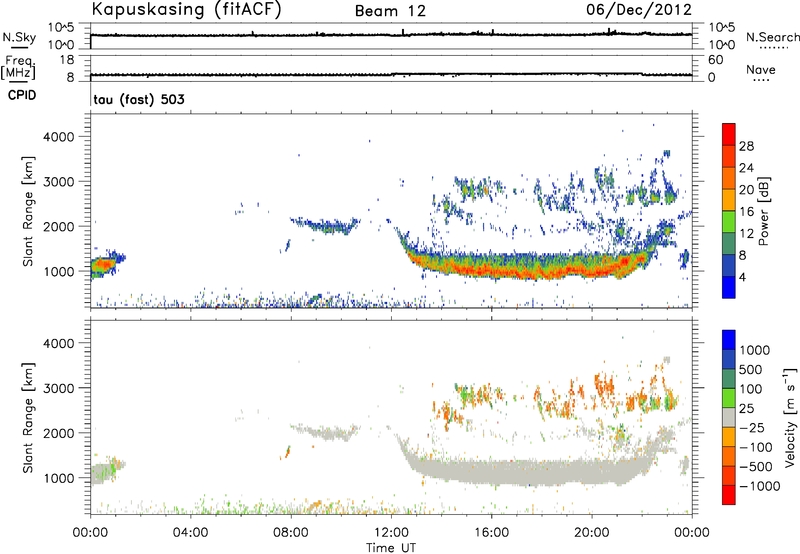This screenshot has width=800, height=554.
Task: Click the Slant Range axis title of velocity panel
Action: pyautogui.click(x=28, y=417)
